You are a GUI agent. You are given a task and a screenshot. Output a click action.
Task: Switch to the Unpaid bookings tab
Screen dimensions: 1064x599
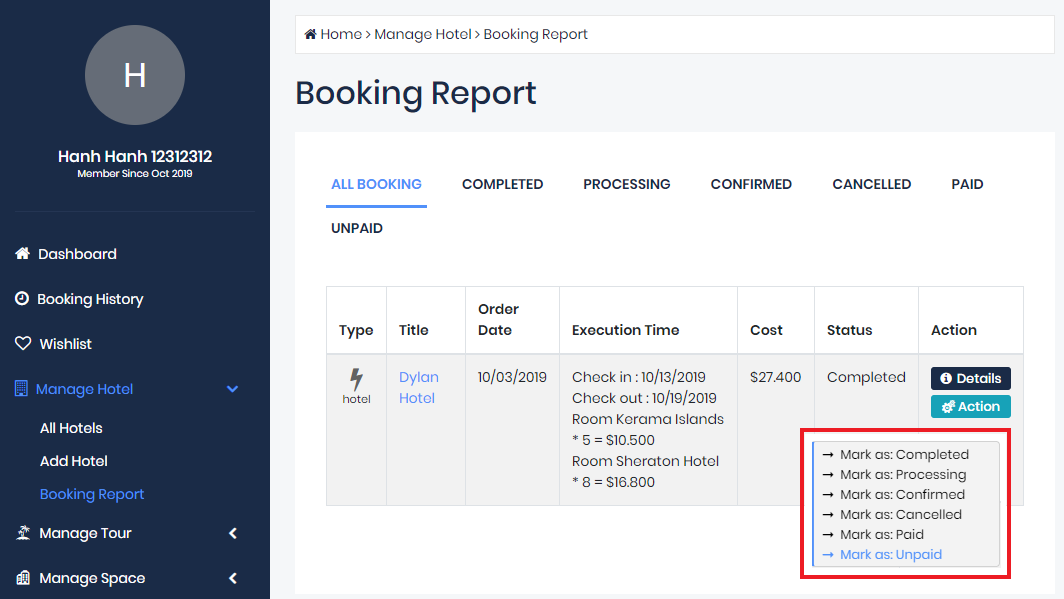[357, 228]
